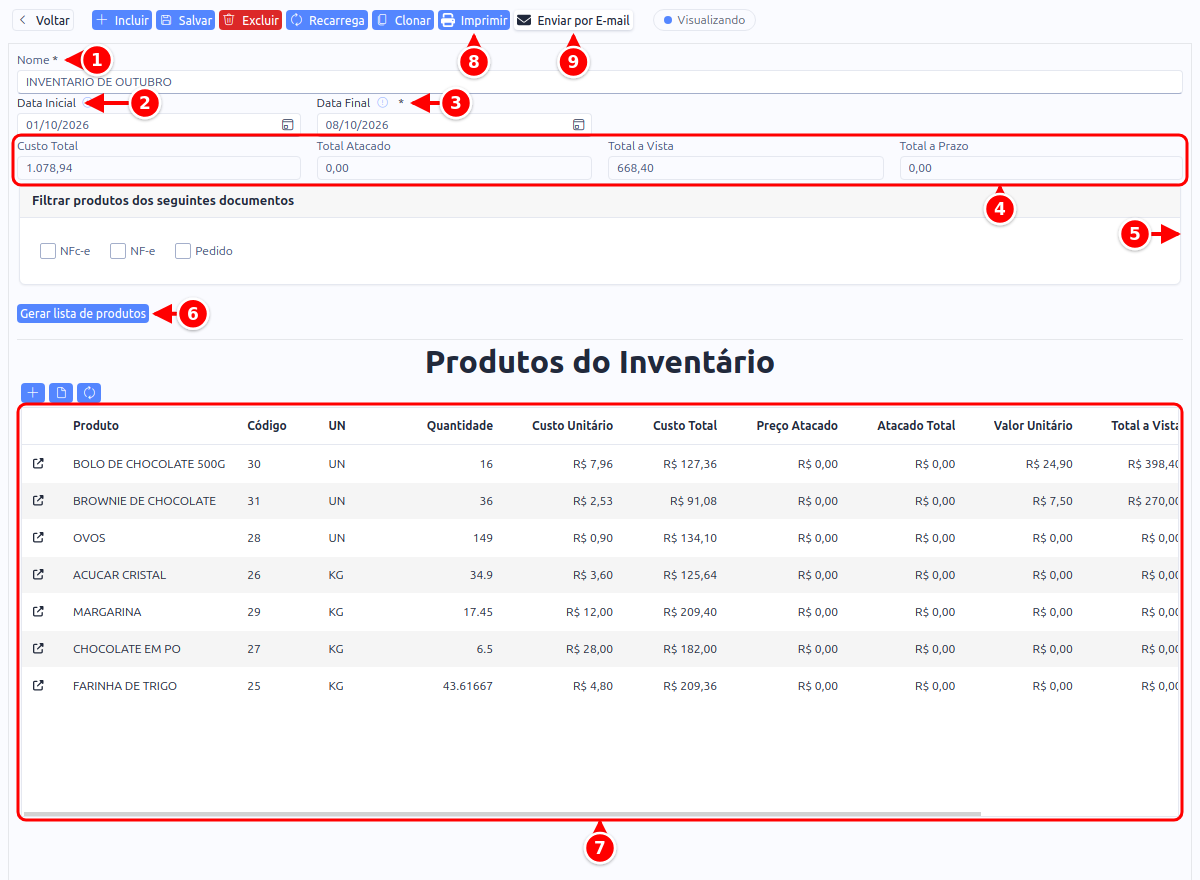Viewport: 1200px width, 880px height.
Task: Delete record with Excluir button
Action: 251,20
